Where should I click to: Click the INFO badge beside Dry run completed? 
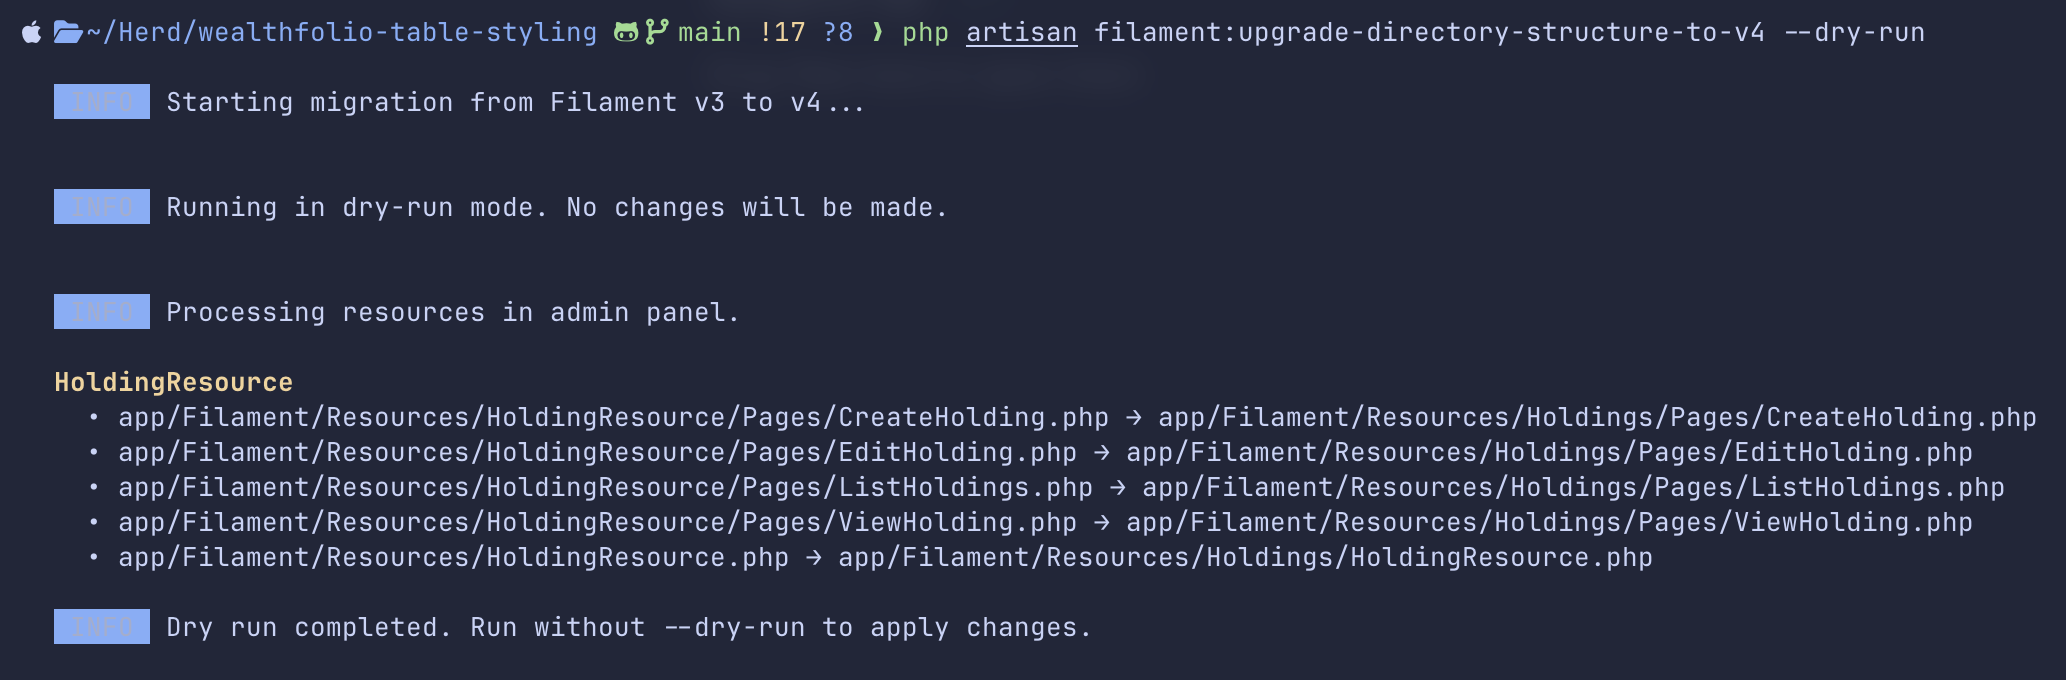pyautogui.click(x=102, y=627)
